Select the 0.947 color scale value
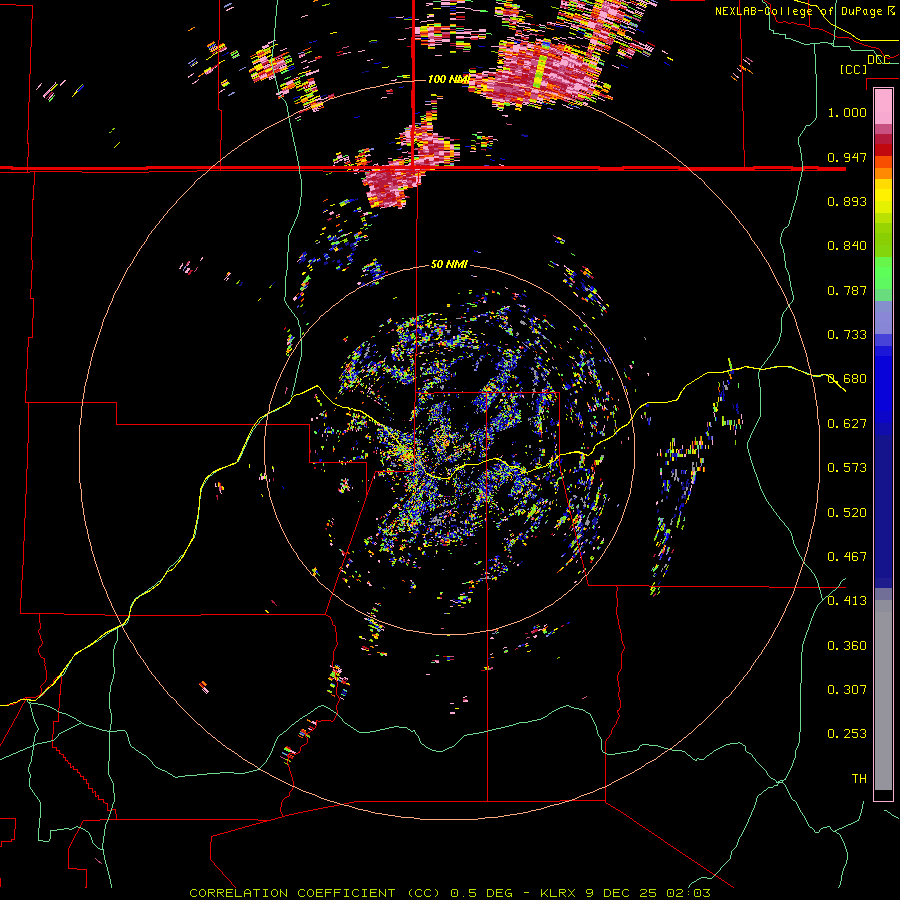 pyautogui.click(x=847, y=157)
